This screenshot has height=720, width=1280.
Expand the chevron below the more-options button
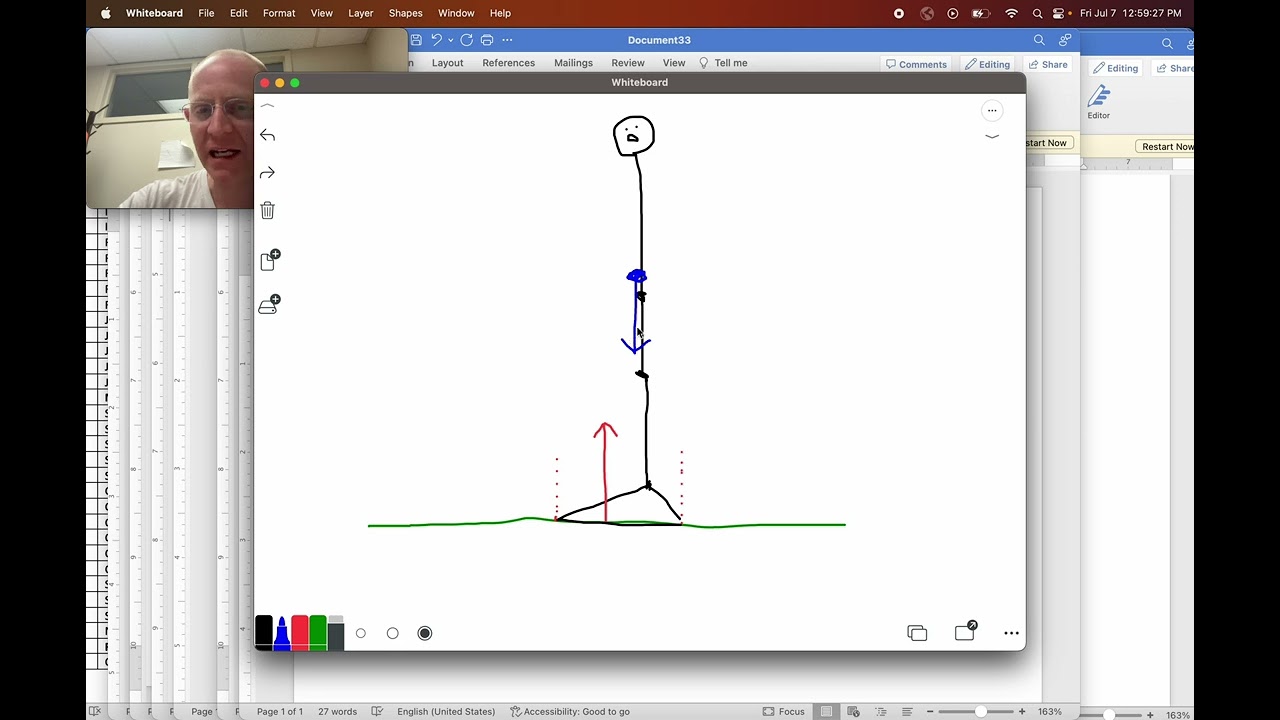(992, 136)
